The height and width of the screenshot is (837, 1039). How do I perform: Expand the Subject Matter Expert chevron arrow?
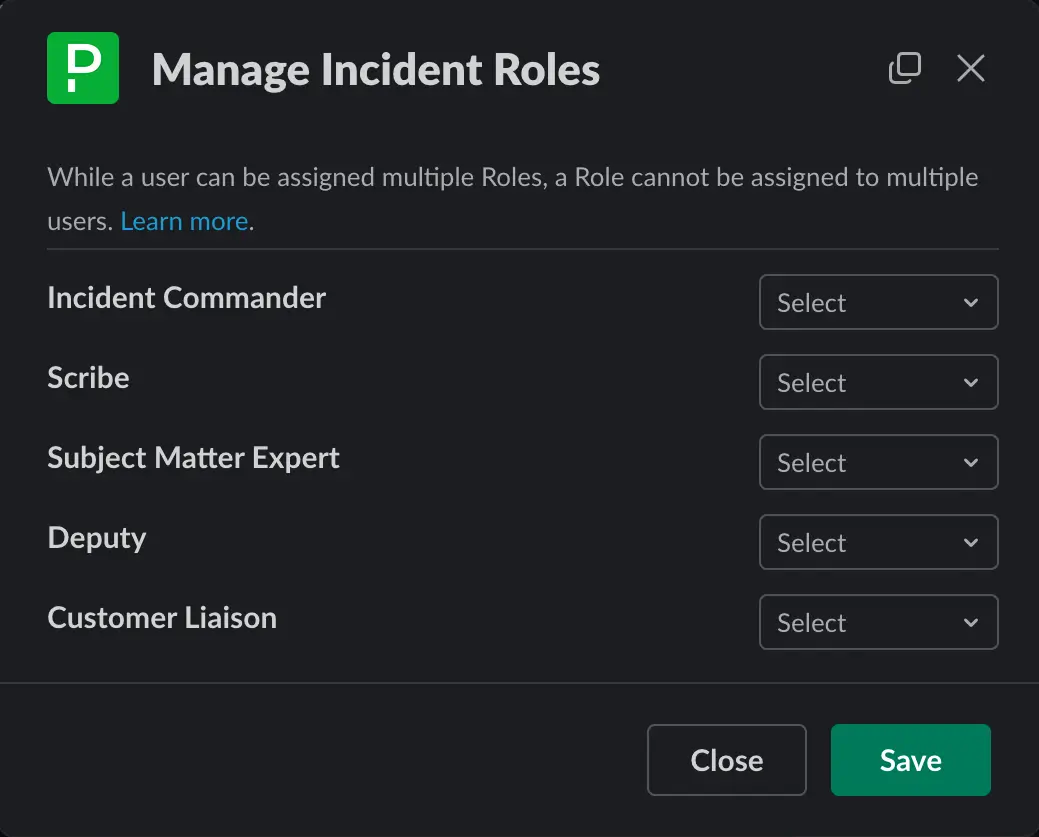coord(970,463)
